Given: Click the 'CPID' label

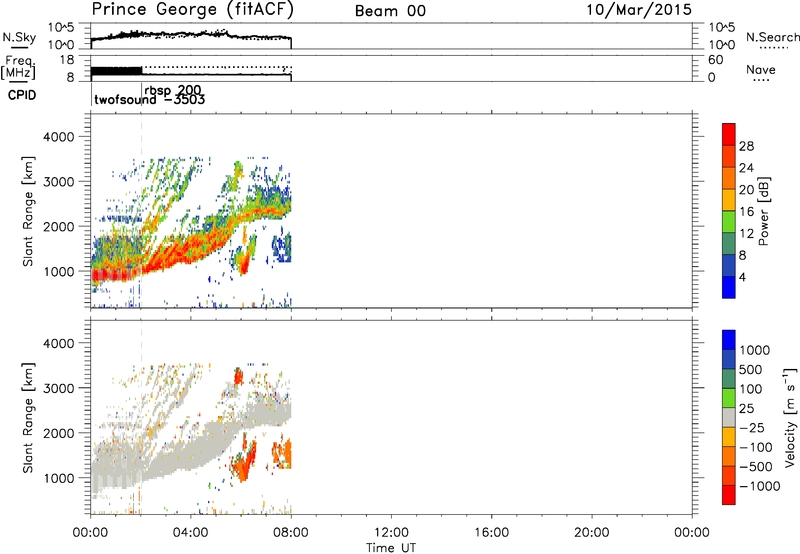Looking at the screenshot, I should 22,95.
